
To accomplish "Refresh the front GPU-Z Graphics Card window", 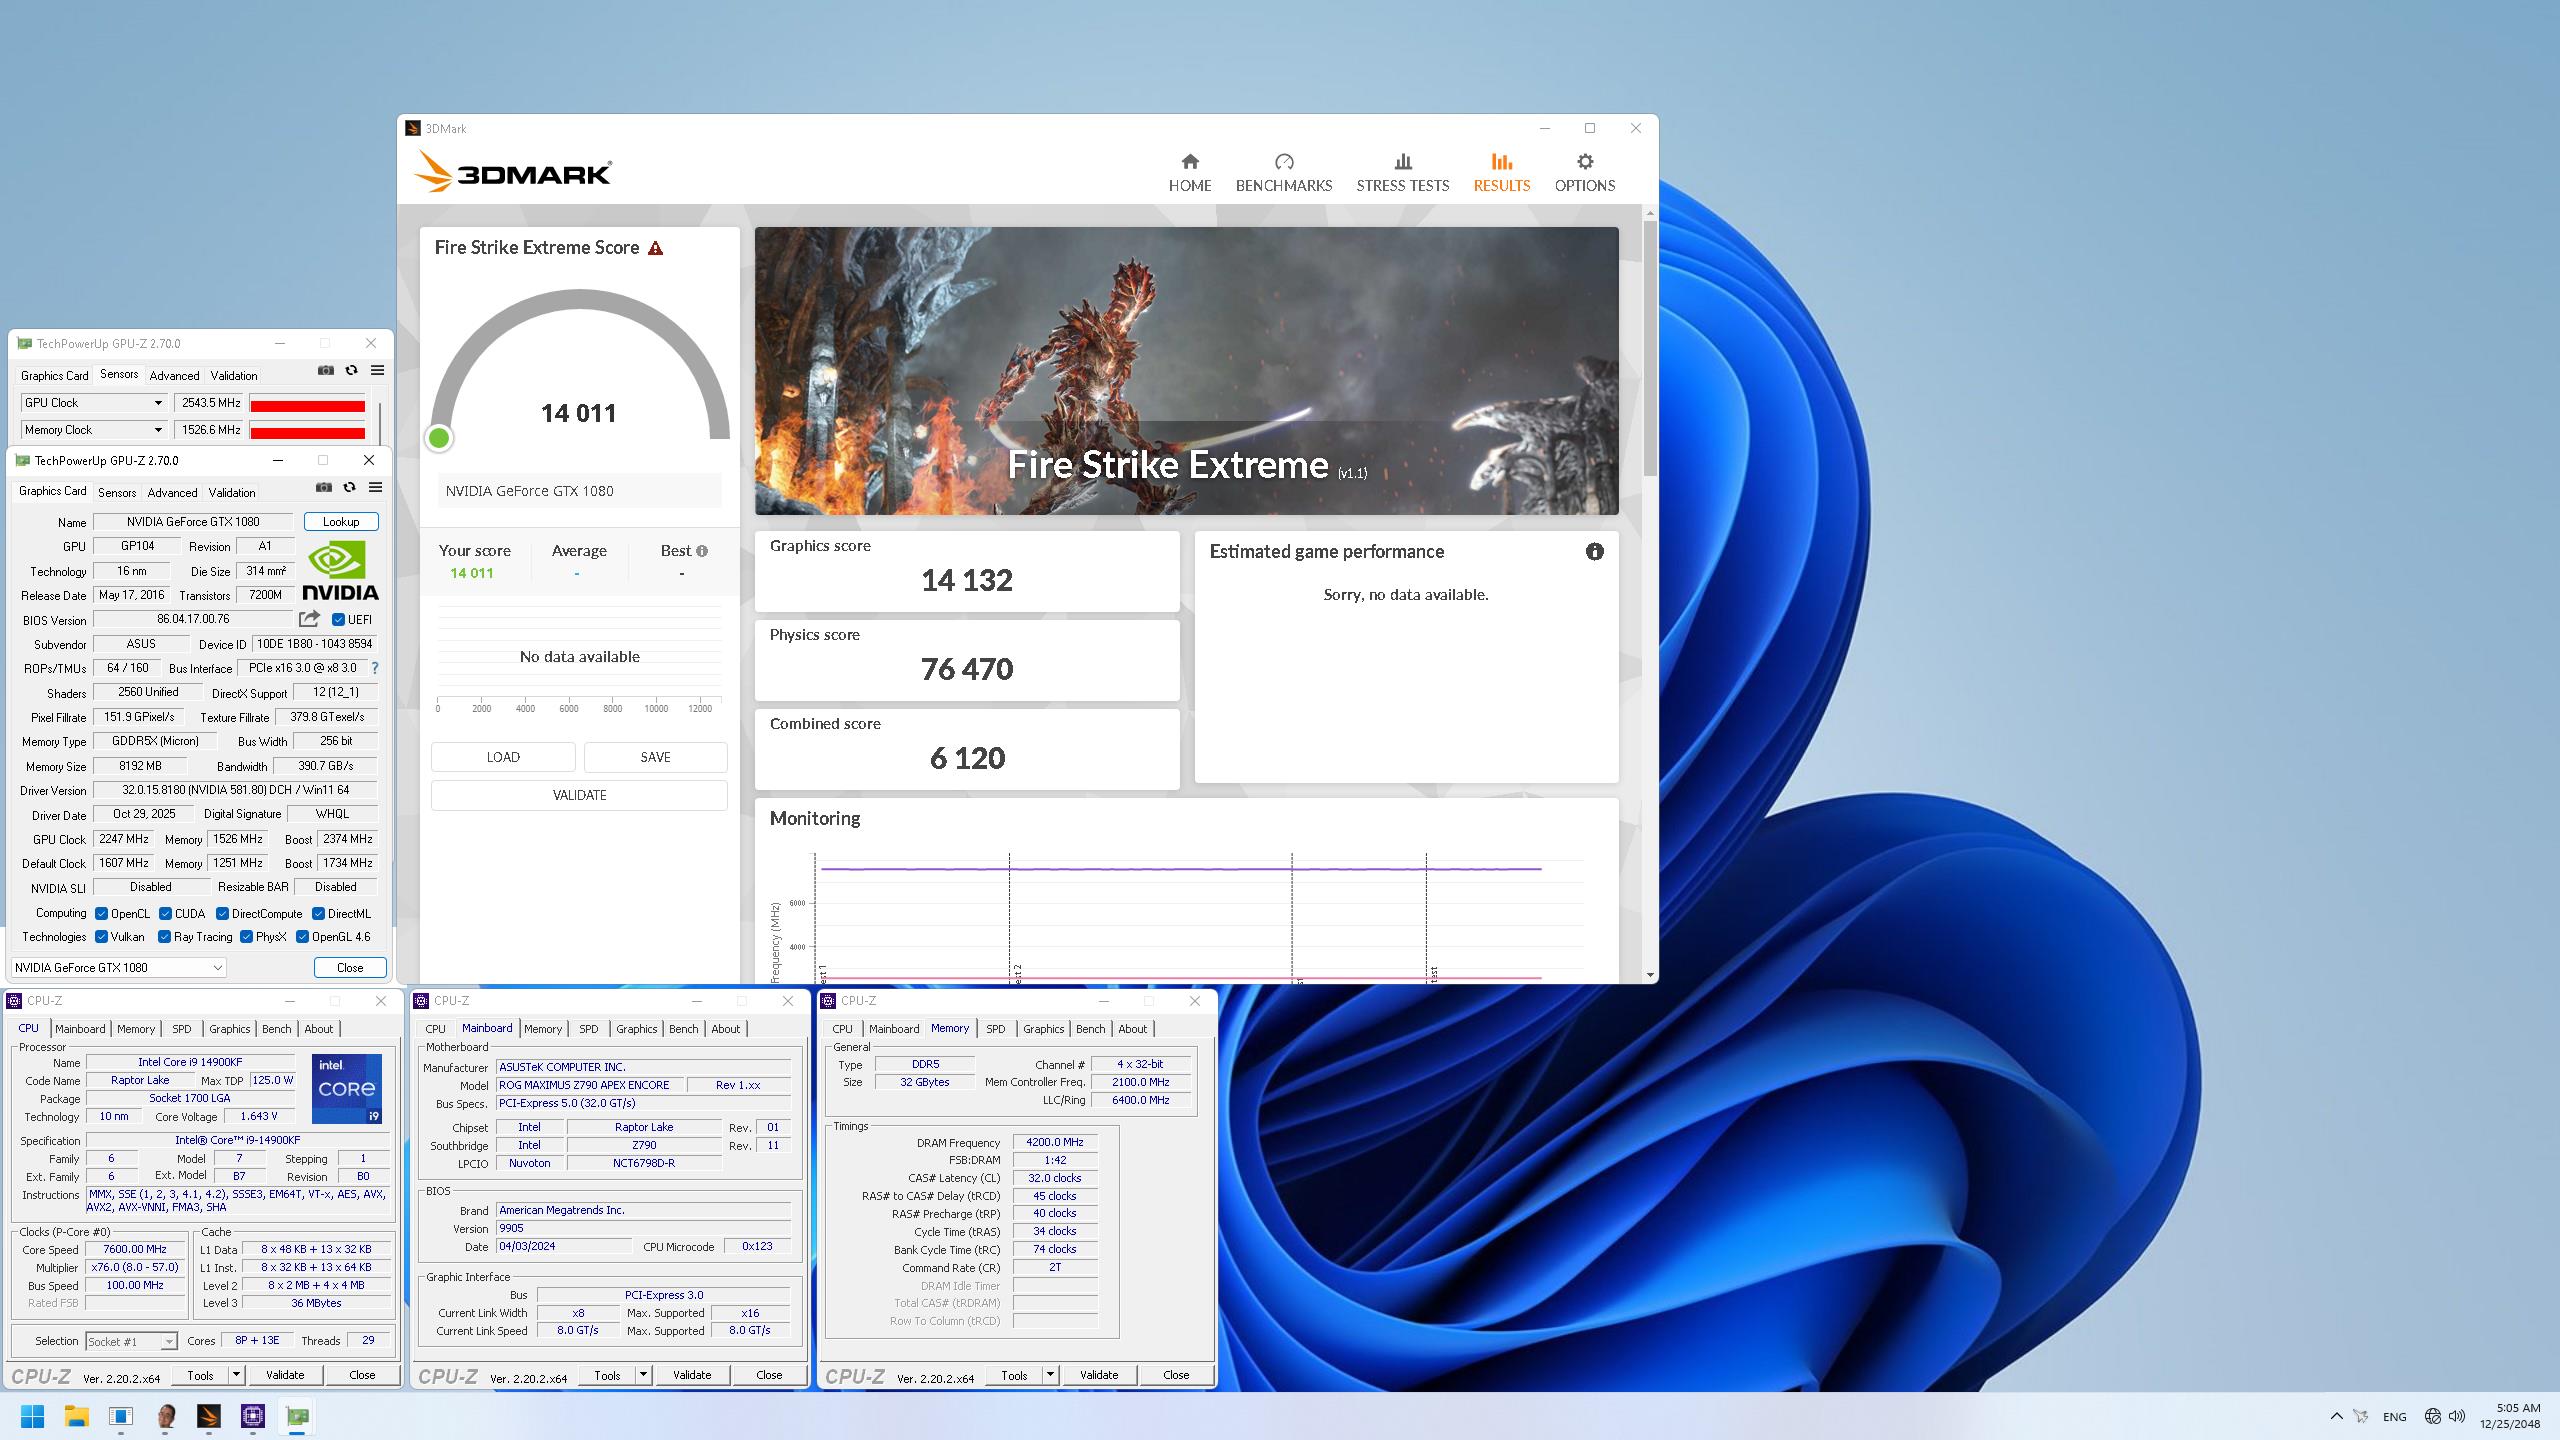I will tap(349, 488).
